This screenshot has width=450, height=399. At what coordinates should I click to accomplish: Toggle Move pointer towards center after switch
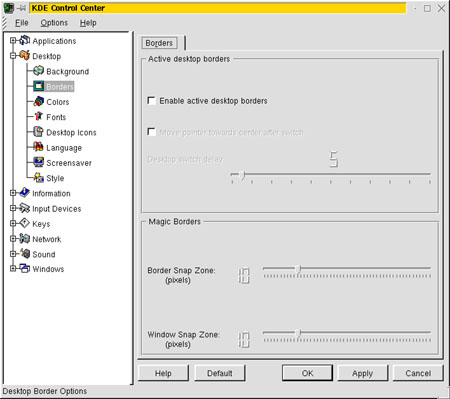pyautogui.click(x=151, y=132)
